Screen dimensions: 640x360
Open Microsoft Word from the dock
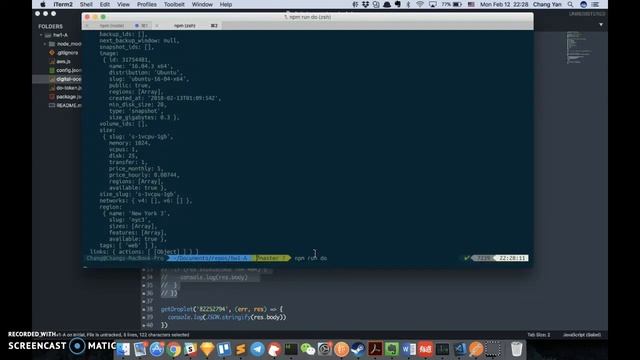[408, 349]
